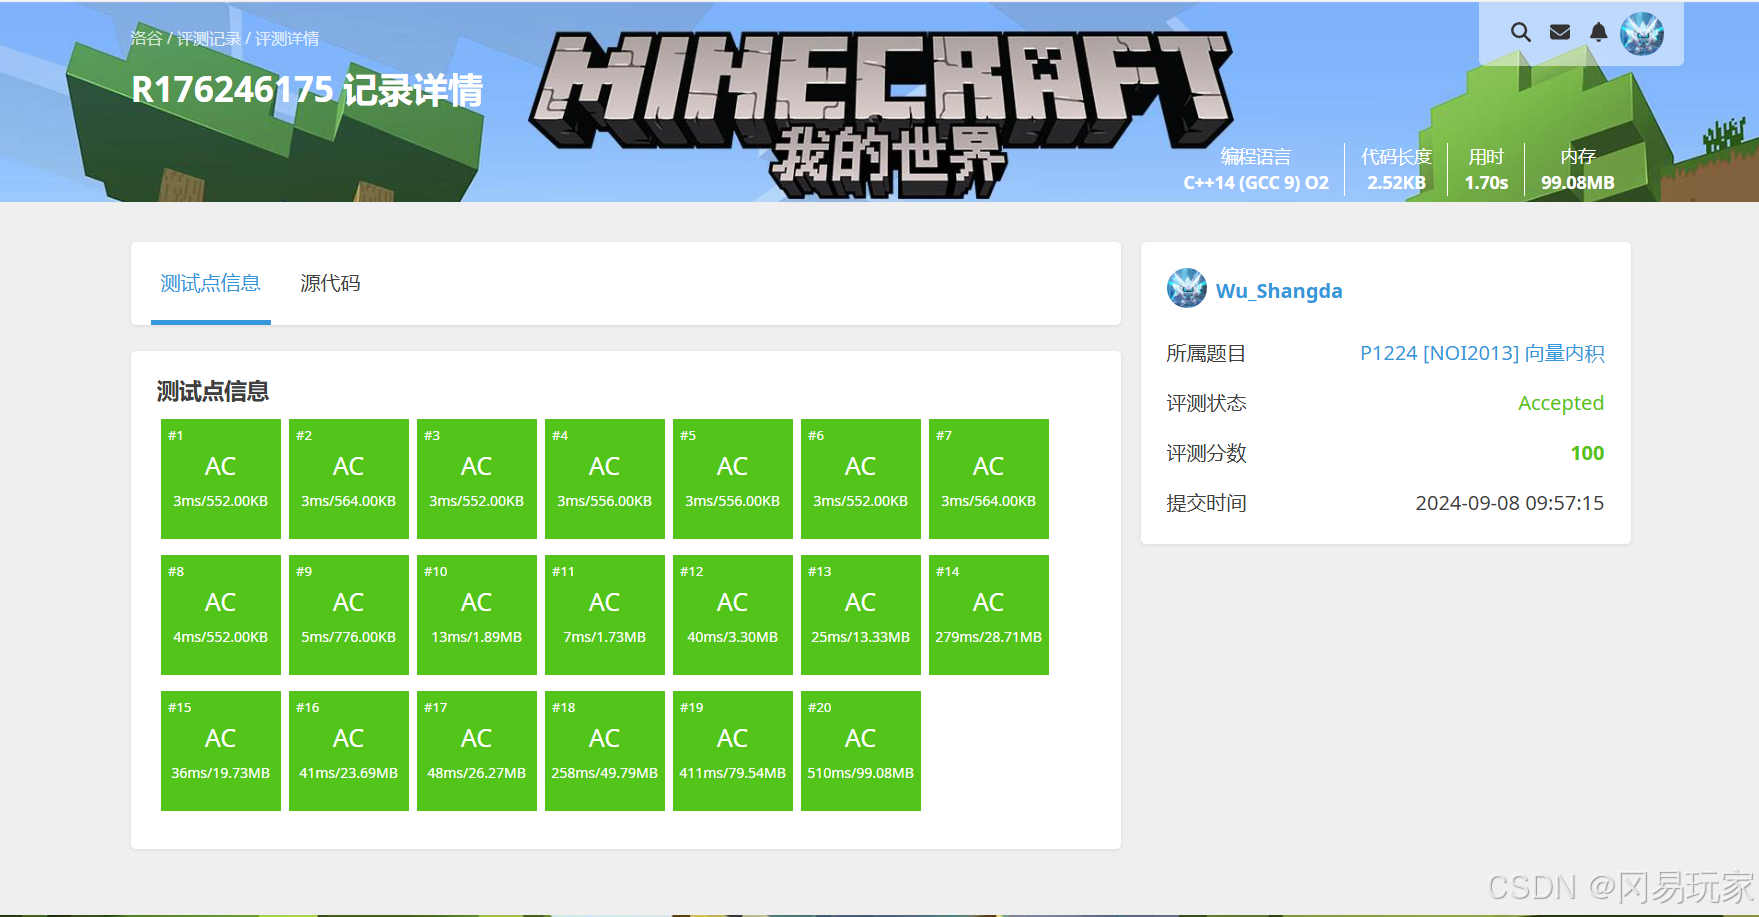1759x917 pixels.
Task: Select test case #9 with 776.00KB
Action: 349,615
